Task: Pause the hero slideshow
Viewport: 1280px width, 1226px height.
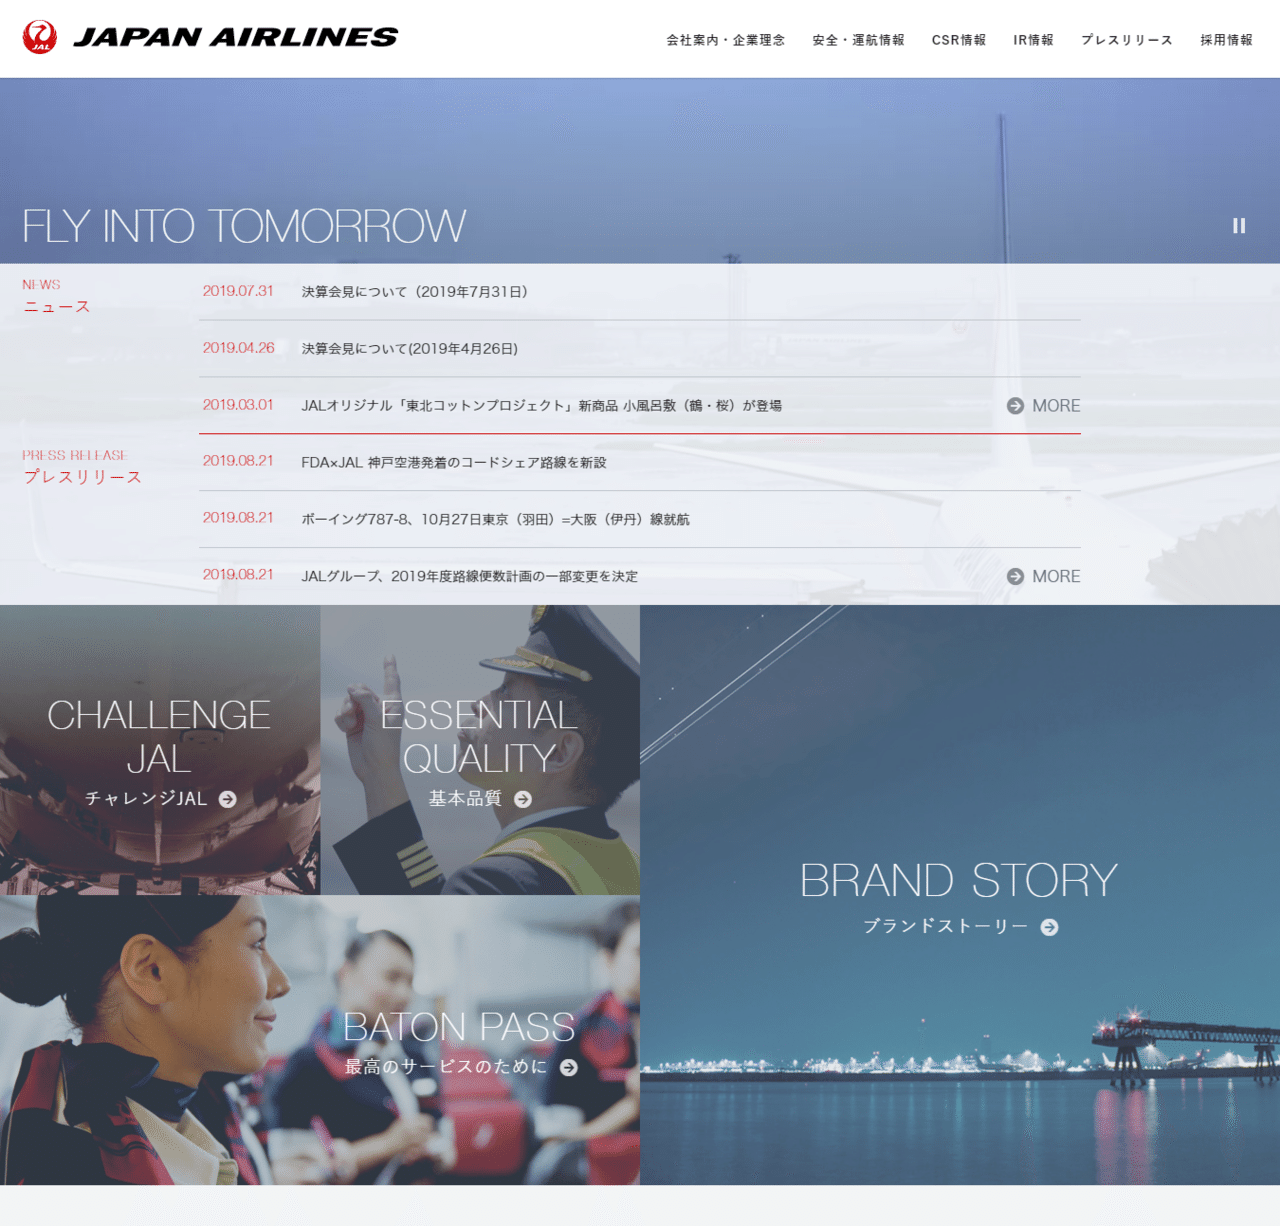Action: [1239, 226]
